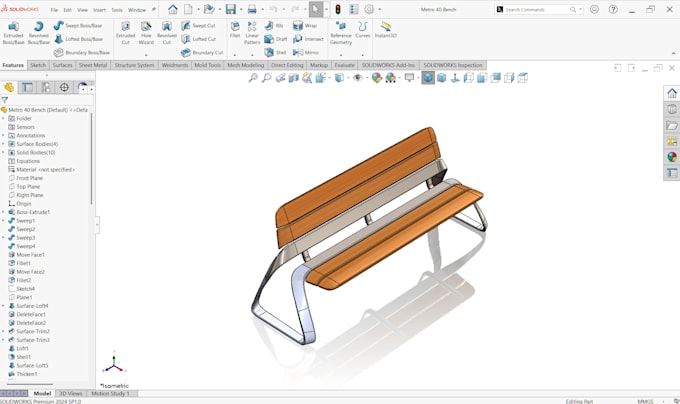Click the Mirror tool
Viewport: 680px width, 404px height.
(306, 52)
